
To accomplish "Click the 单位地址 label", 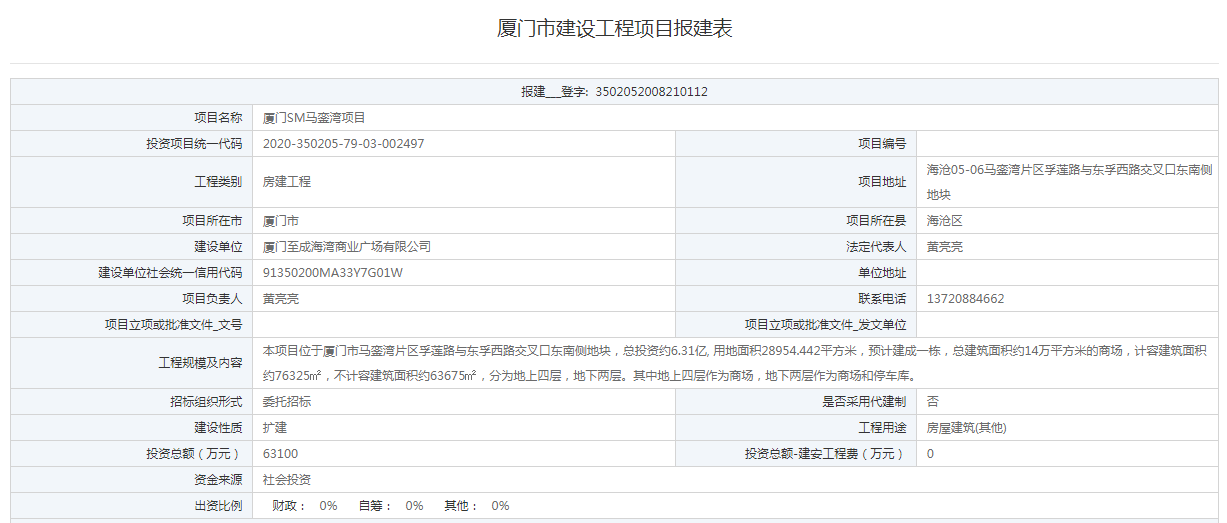I will tap(882, 272).
